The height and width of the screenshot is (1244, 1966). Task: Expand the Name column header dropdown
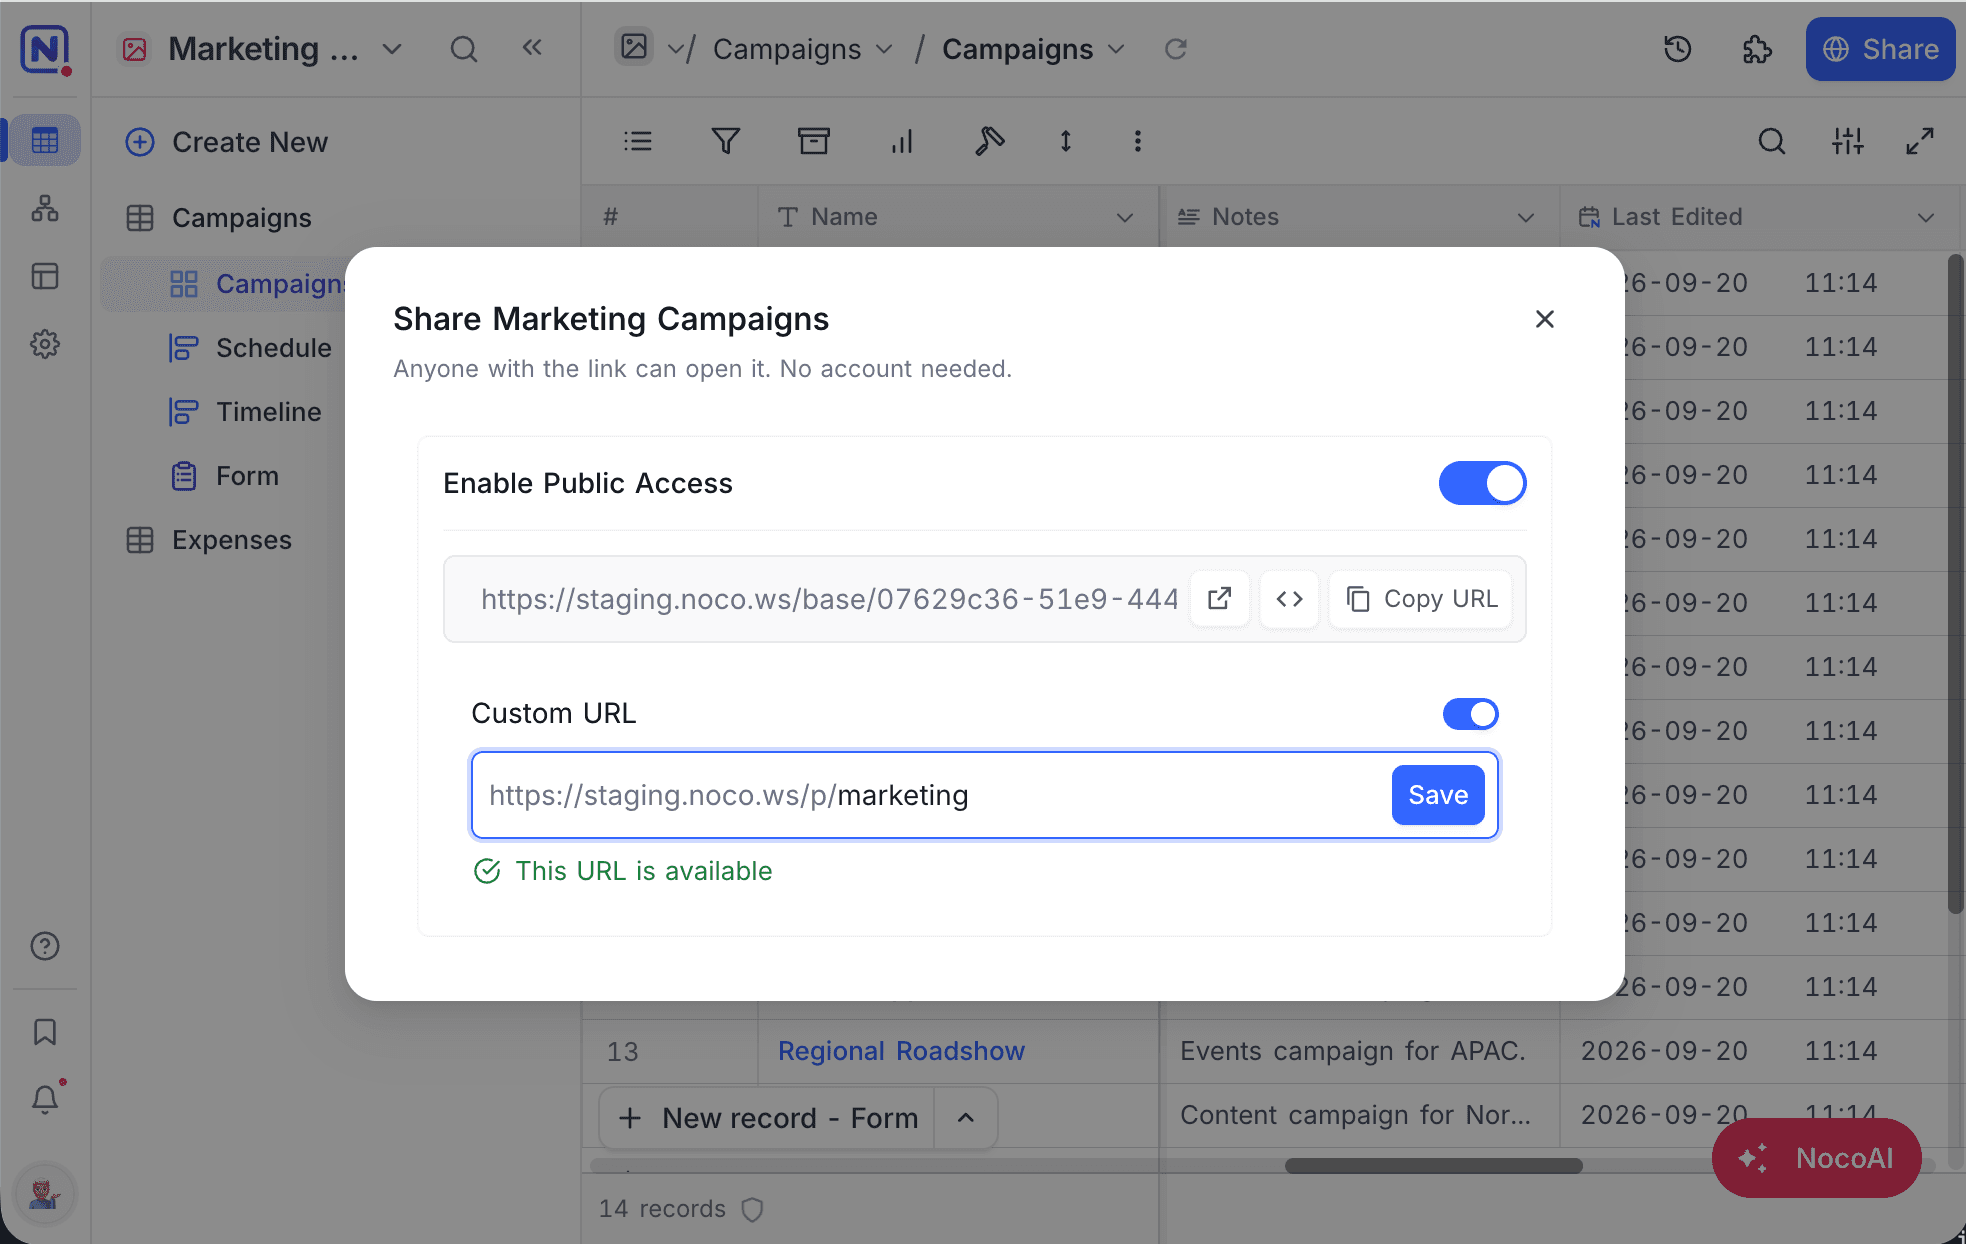point(1124,217)
